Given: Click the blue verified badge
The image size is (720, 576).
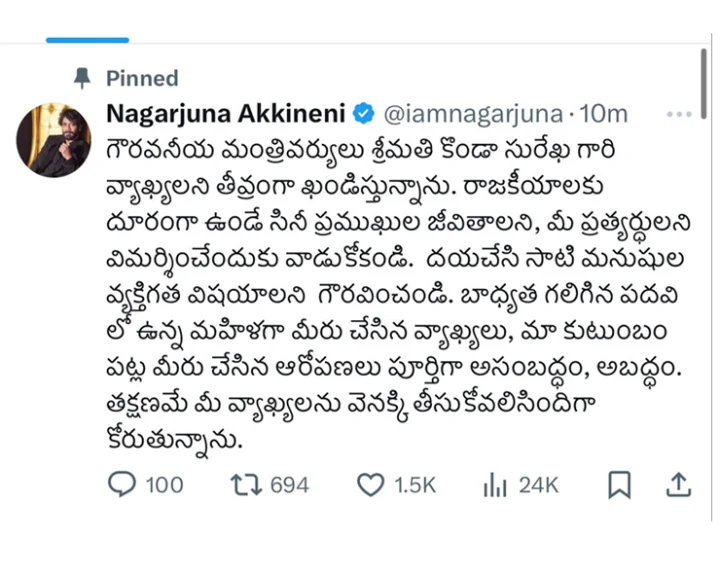Looking at the screenshot, I should tap(364, 111).
